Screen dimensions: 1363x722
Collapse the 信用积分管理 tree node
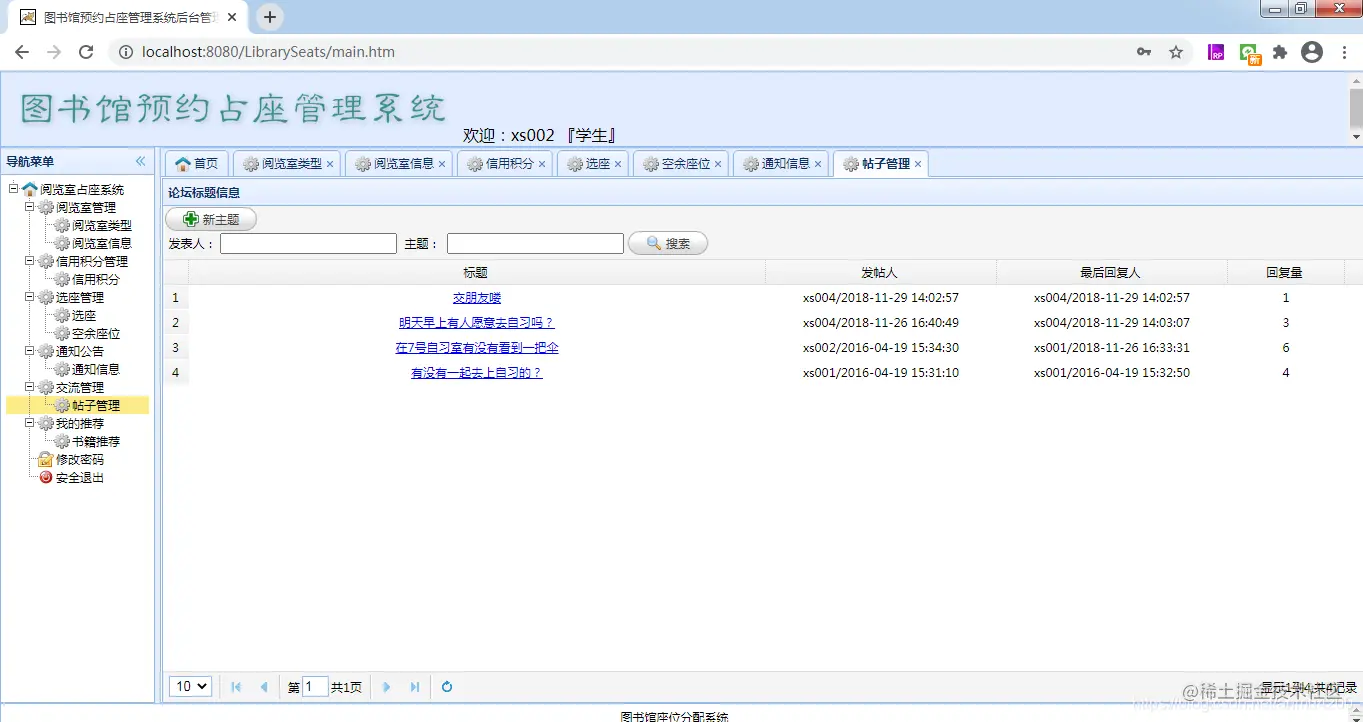tap(30, 261)
